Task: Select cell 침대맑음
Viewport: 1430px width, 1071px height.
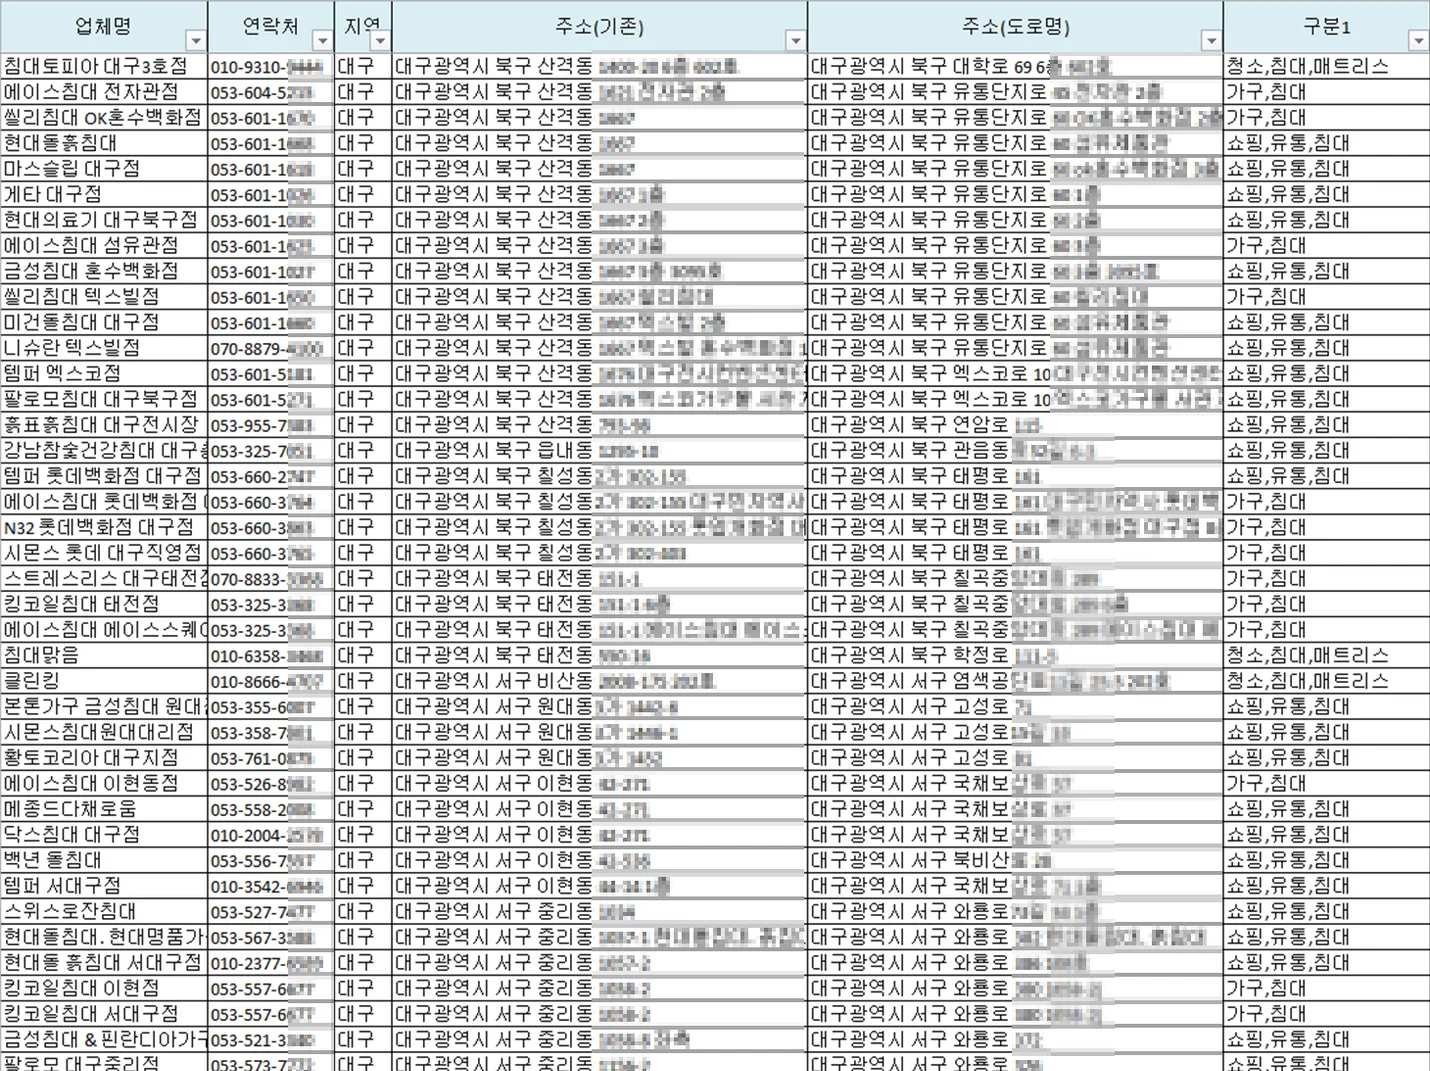Action: pyautogui.click(x=104, y=656)
